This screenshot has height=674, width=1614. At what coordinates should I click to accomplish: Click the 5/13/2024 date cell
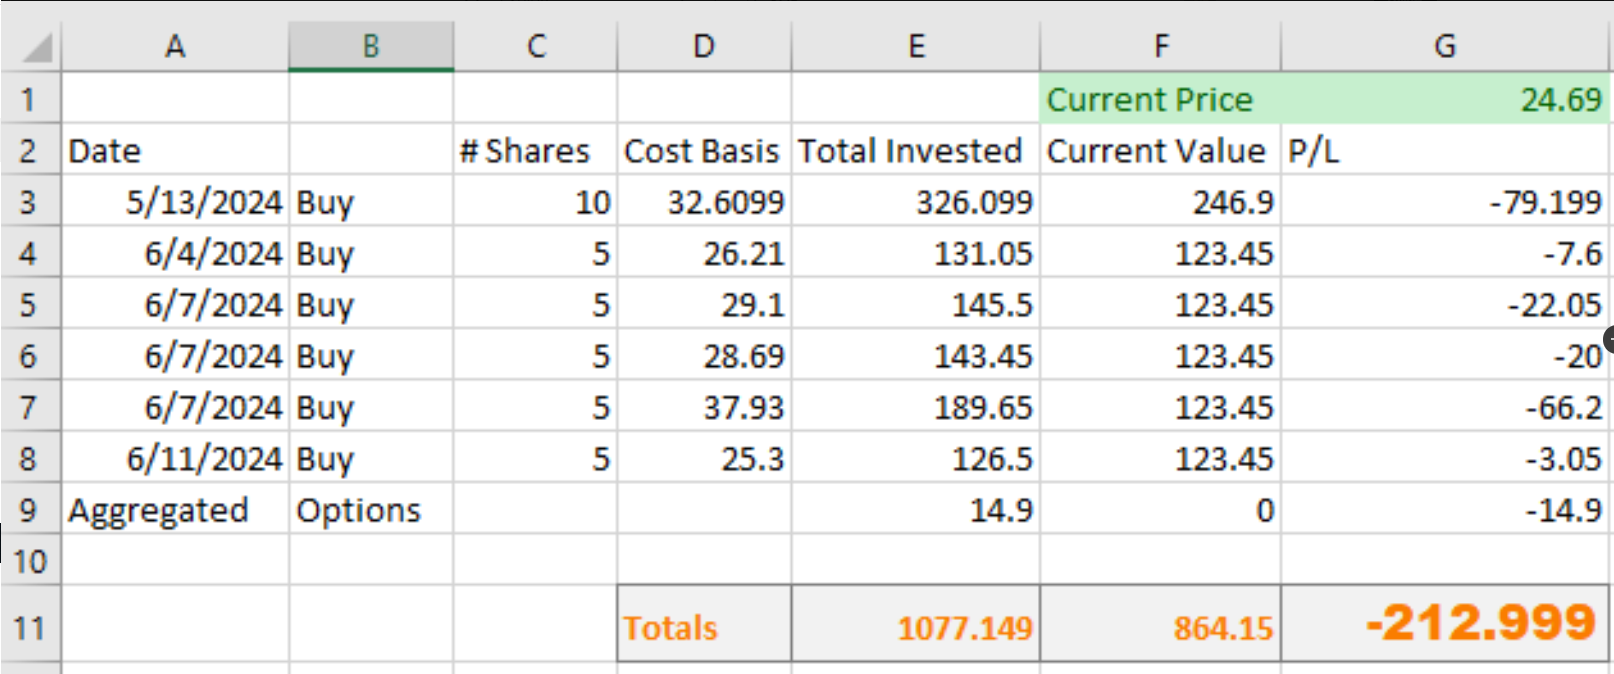click(x=175, y=202)
